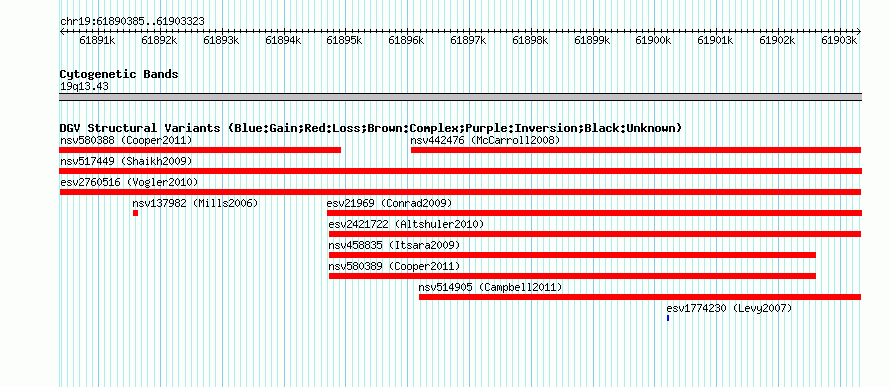The width and height of the screenshot is (890, 387).
Task: Click the chr19:61890385..61903323 coordinates label
Action: click(x=132, y=22)
